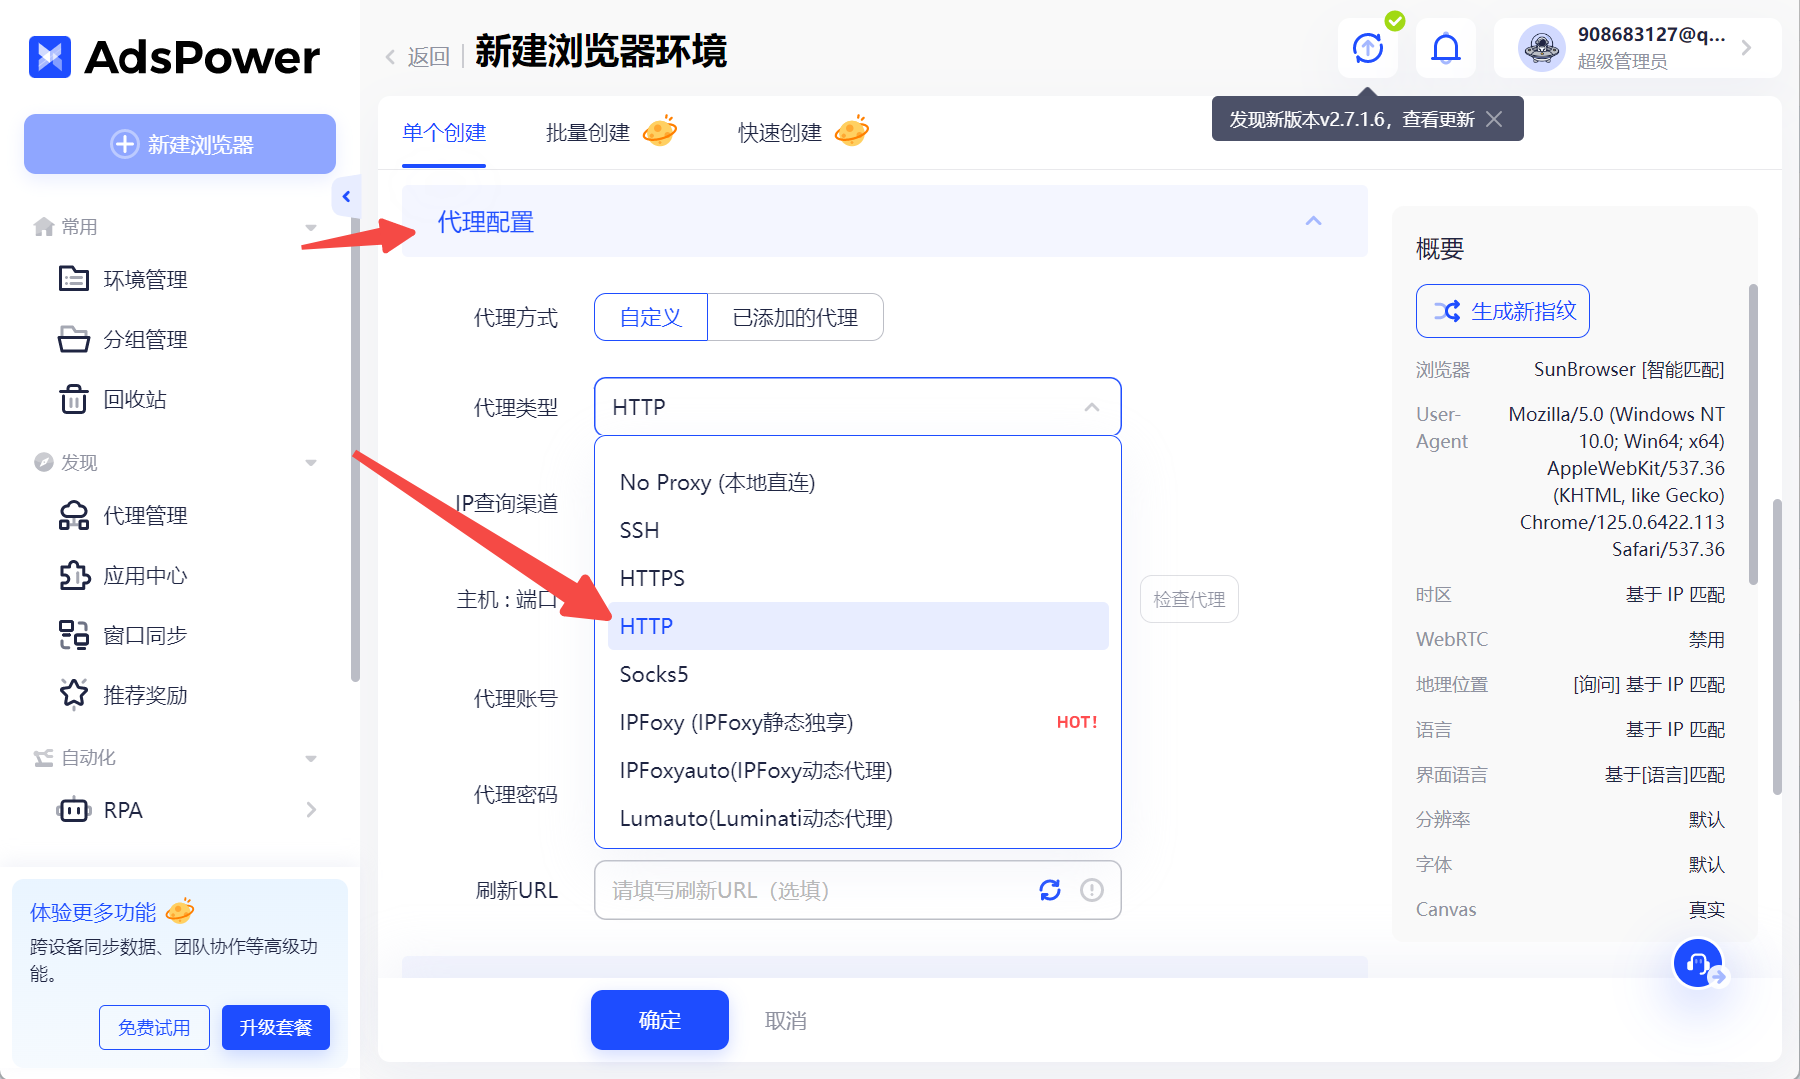The image size is (1800, 1079).
Task: Close the new version notification tooltip
Action: click(x=1494, y=119)
